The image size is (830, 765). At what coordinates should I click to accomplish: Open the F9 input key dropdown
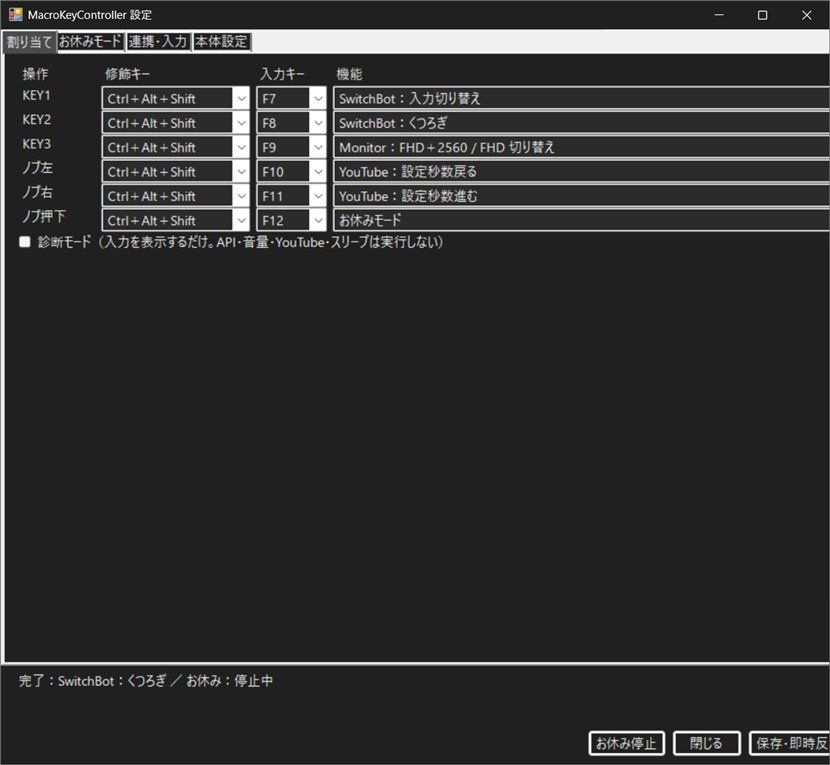(x=318, y=147)
